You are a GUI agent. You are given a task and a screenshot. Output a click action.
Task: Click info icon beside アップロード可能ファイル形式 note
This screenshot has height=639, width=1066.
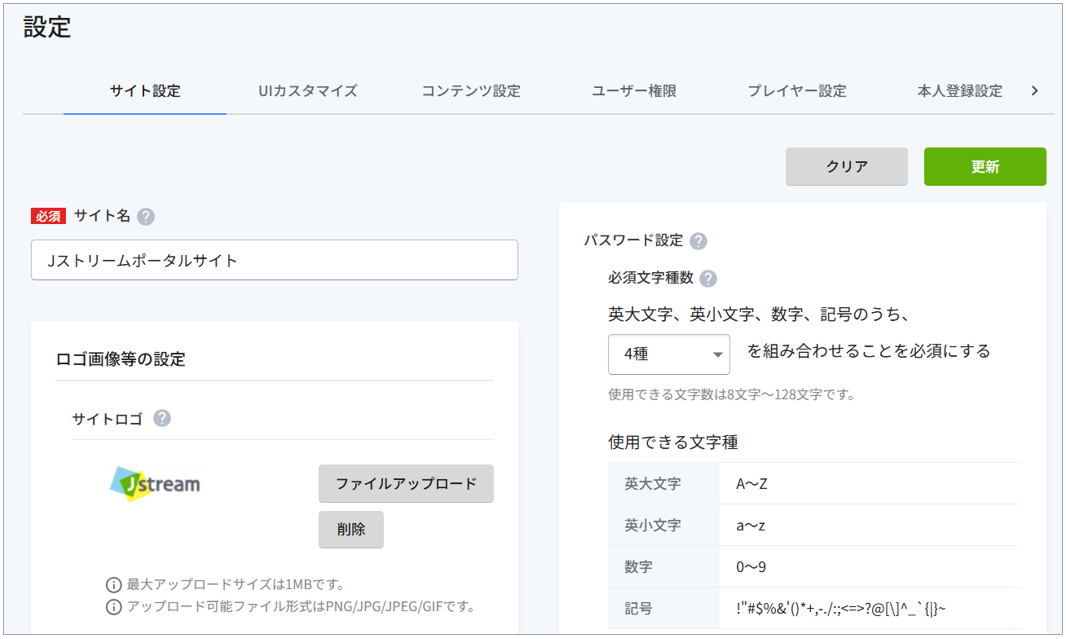114,606
